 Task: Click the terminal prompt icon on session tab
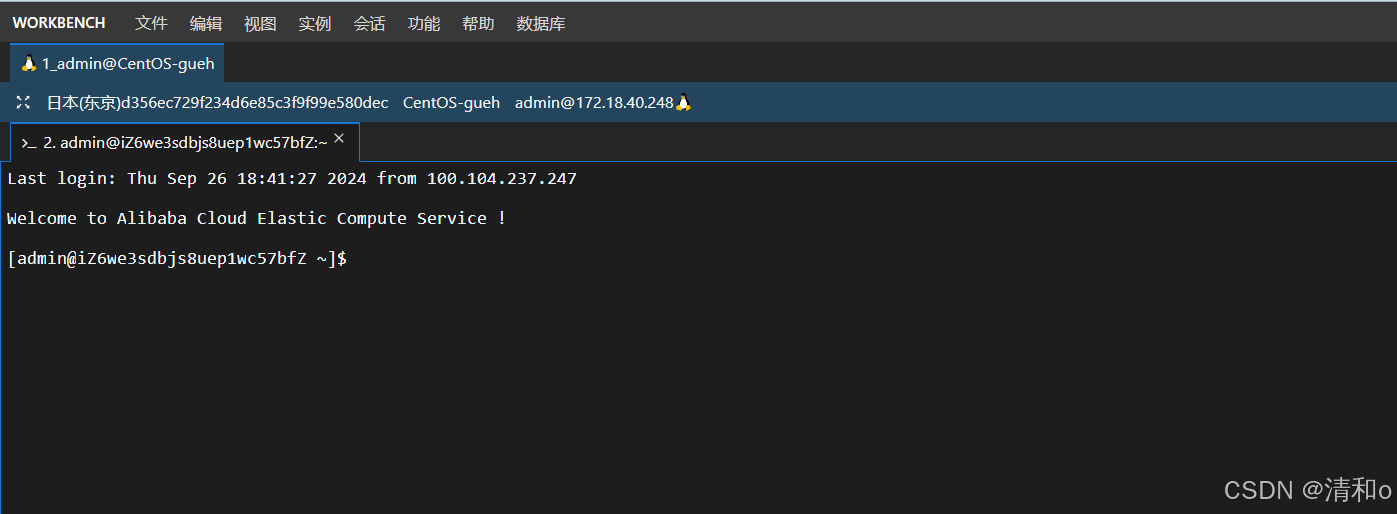[x=29, y=143]
